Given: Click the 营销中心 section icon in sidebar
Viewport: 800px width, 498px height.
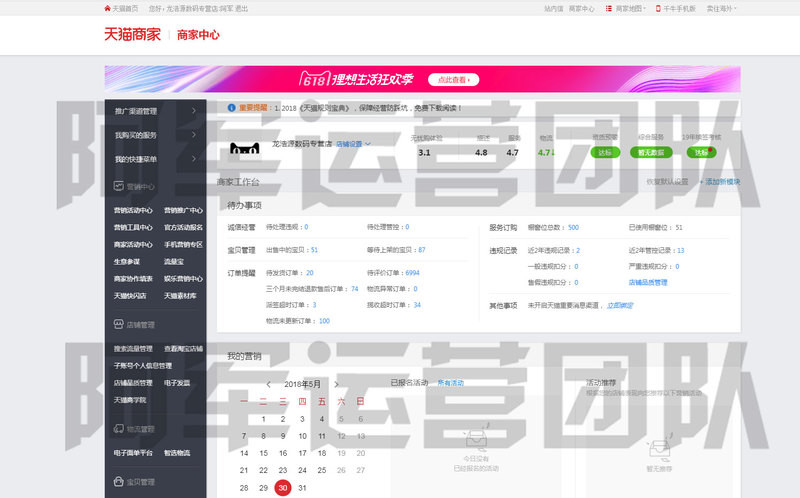Looking at the screenshot, I should coord(119,186).
